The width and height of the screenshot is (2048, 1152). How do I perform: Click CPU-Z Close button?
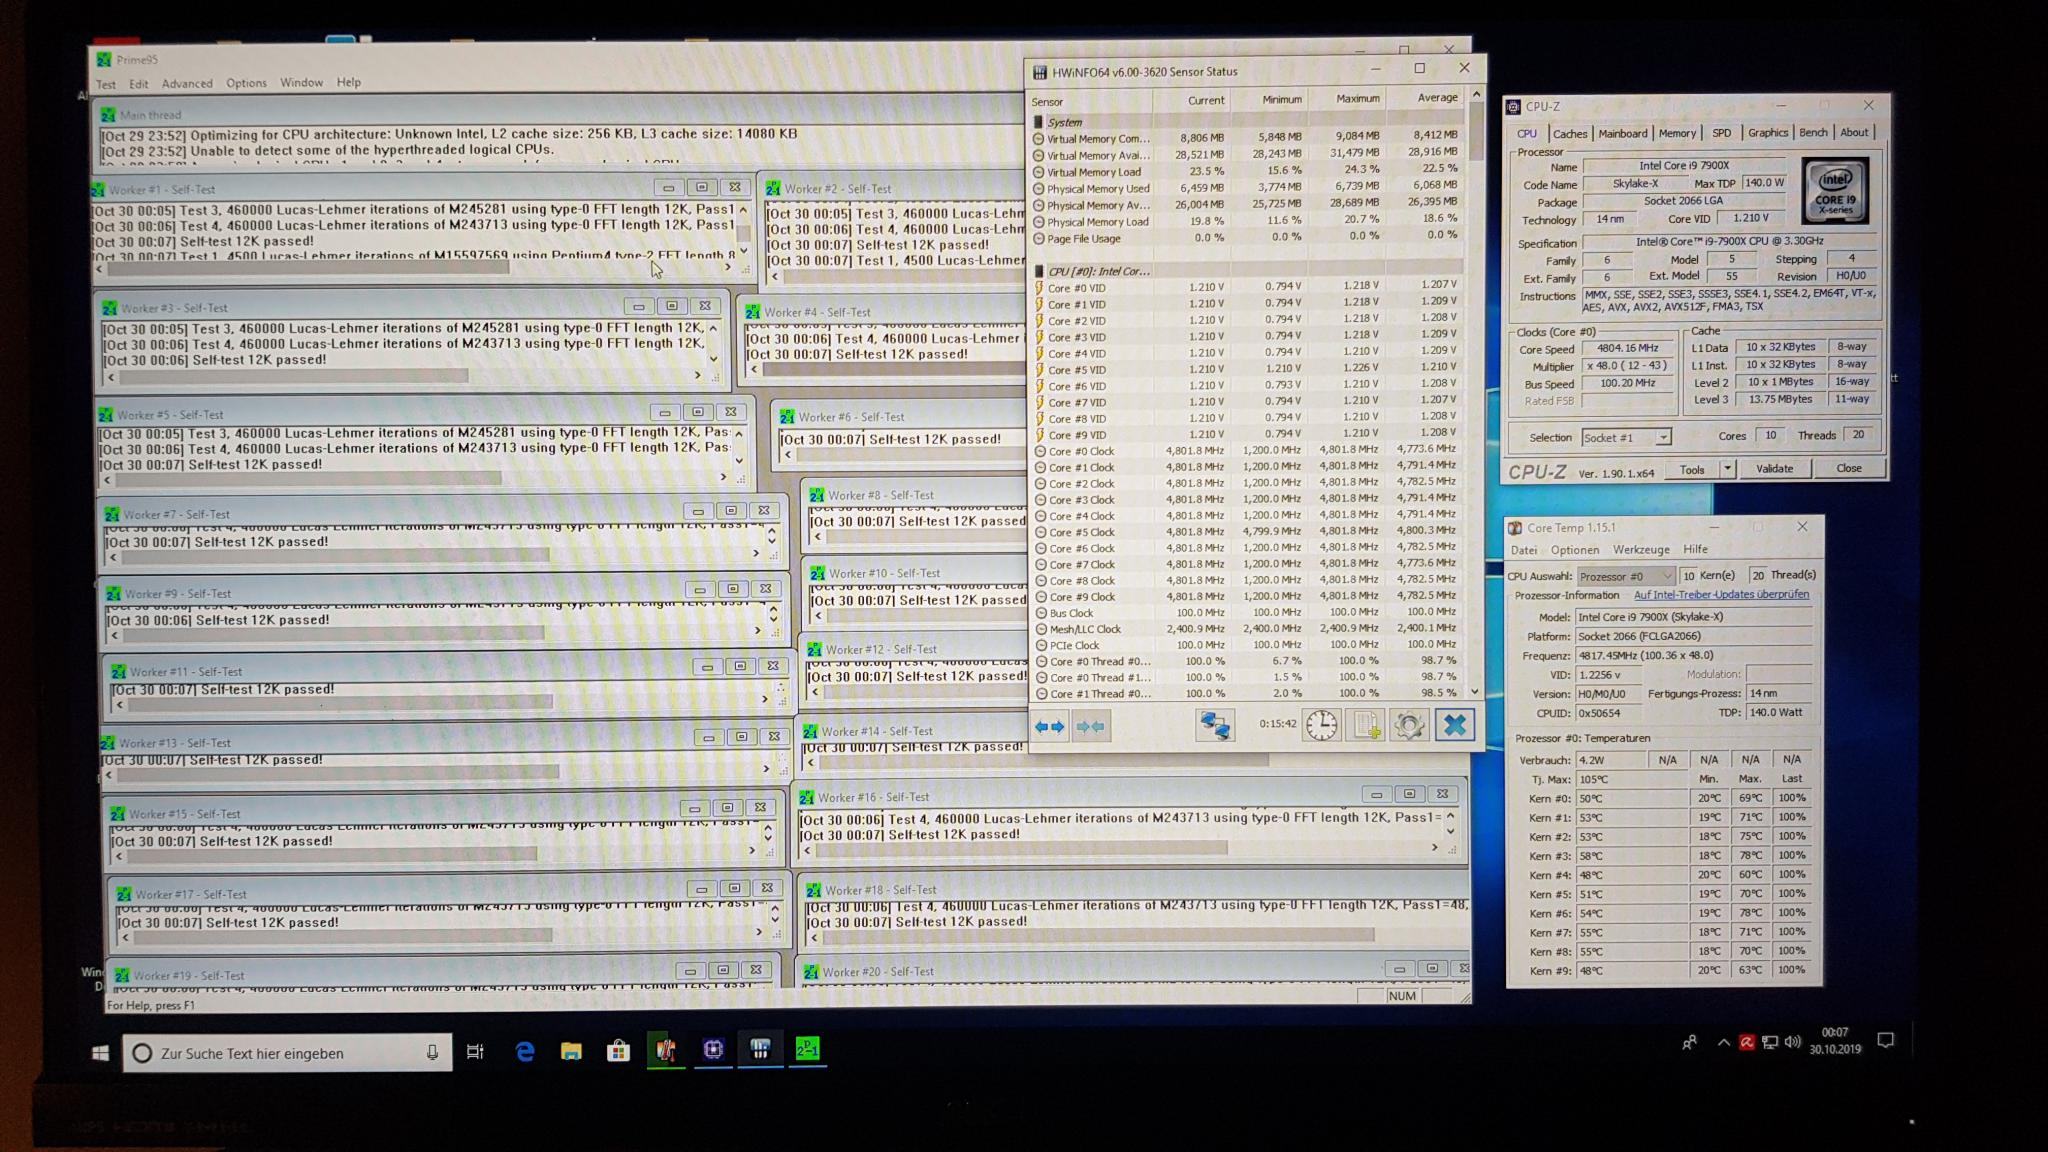[x=1849, y=468]
